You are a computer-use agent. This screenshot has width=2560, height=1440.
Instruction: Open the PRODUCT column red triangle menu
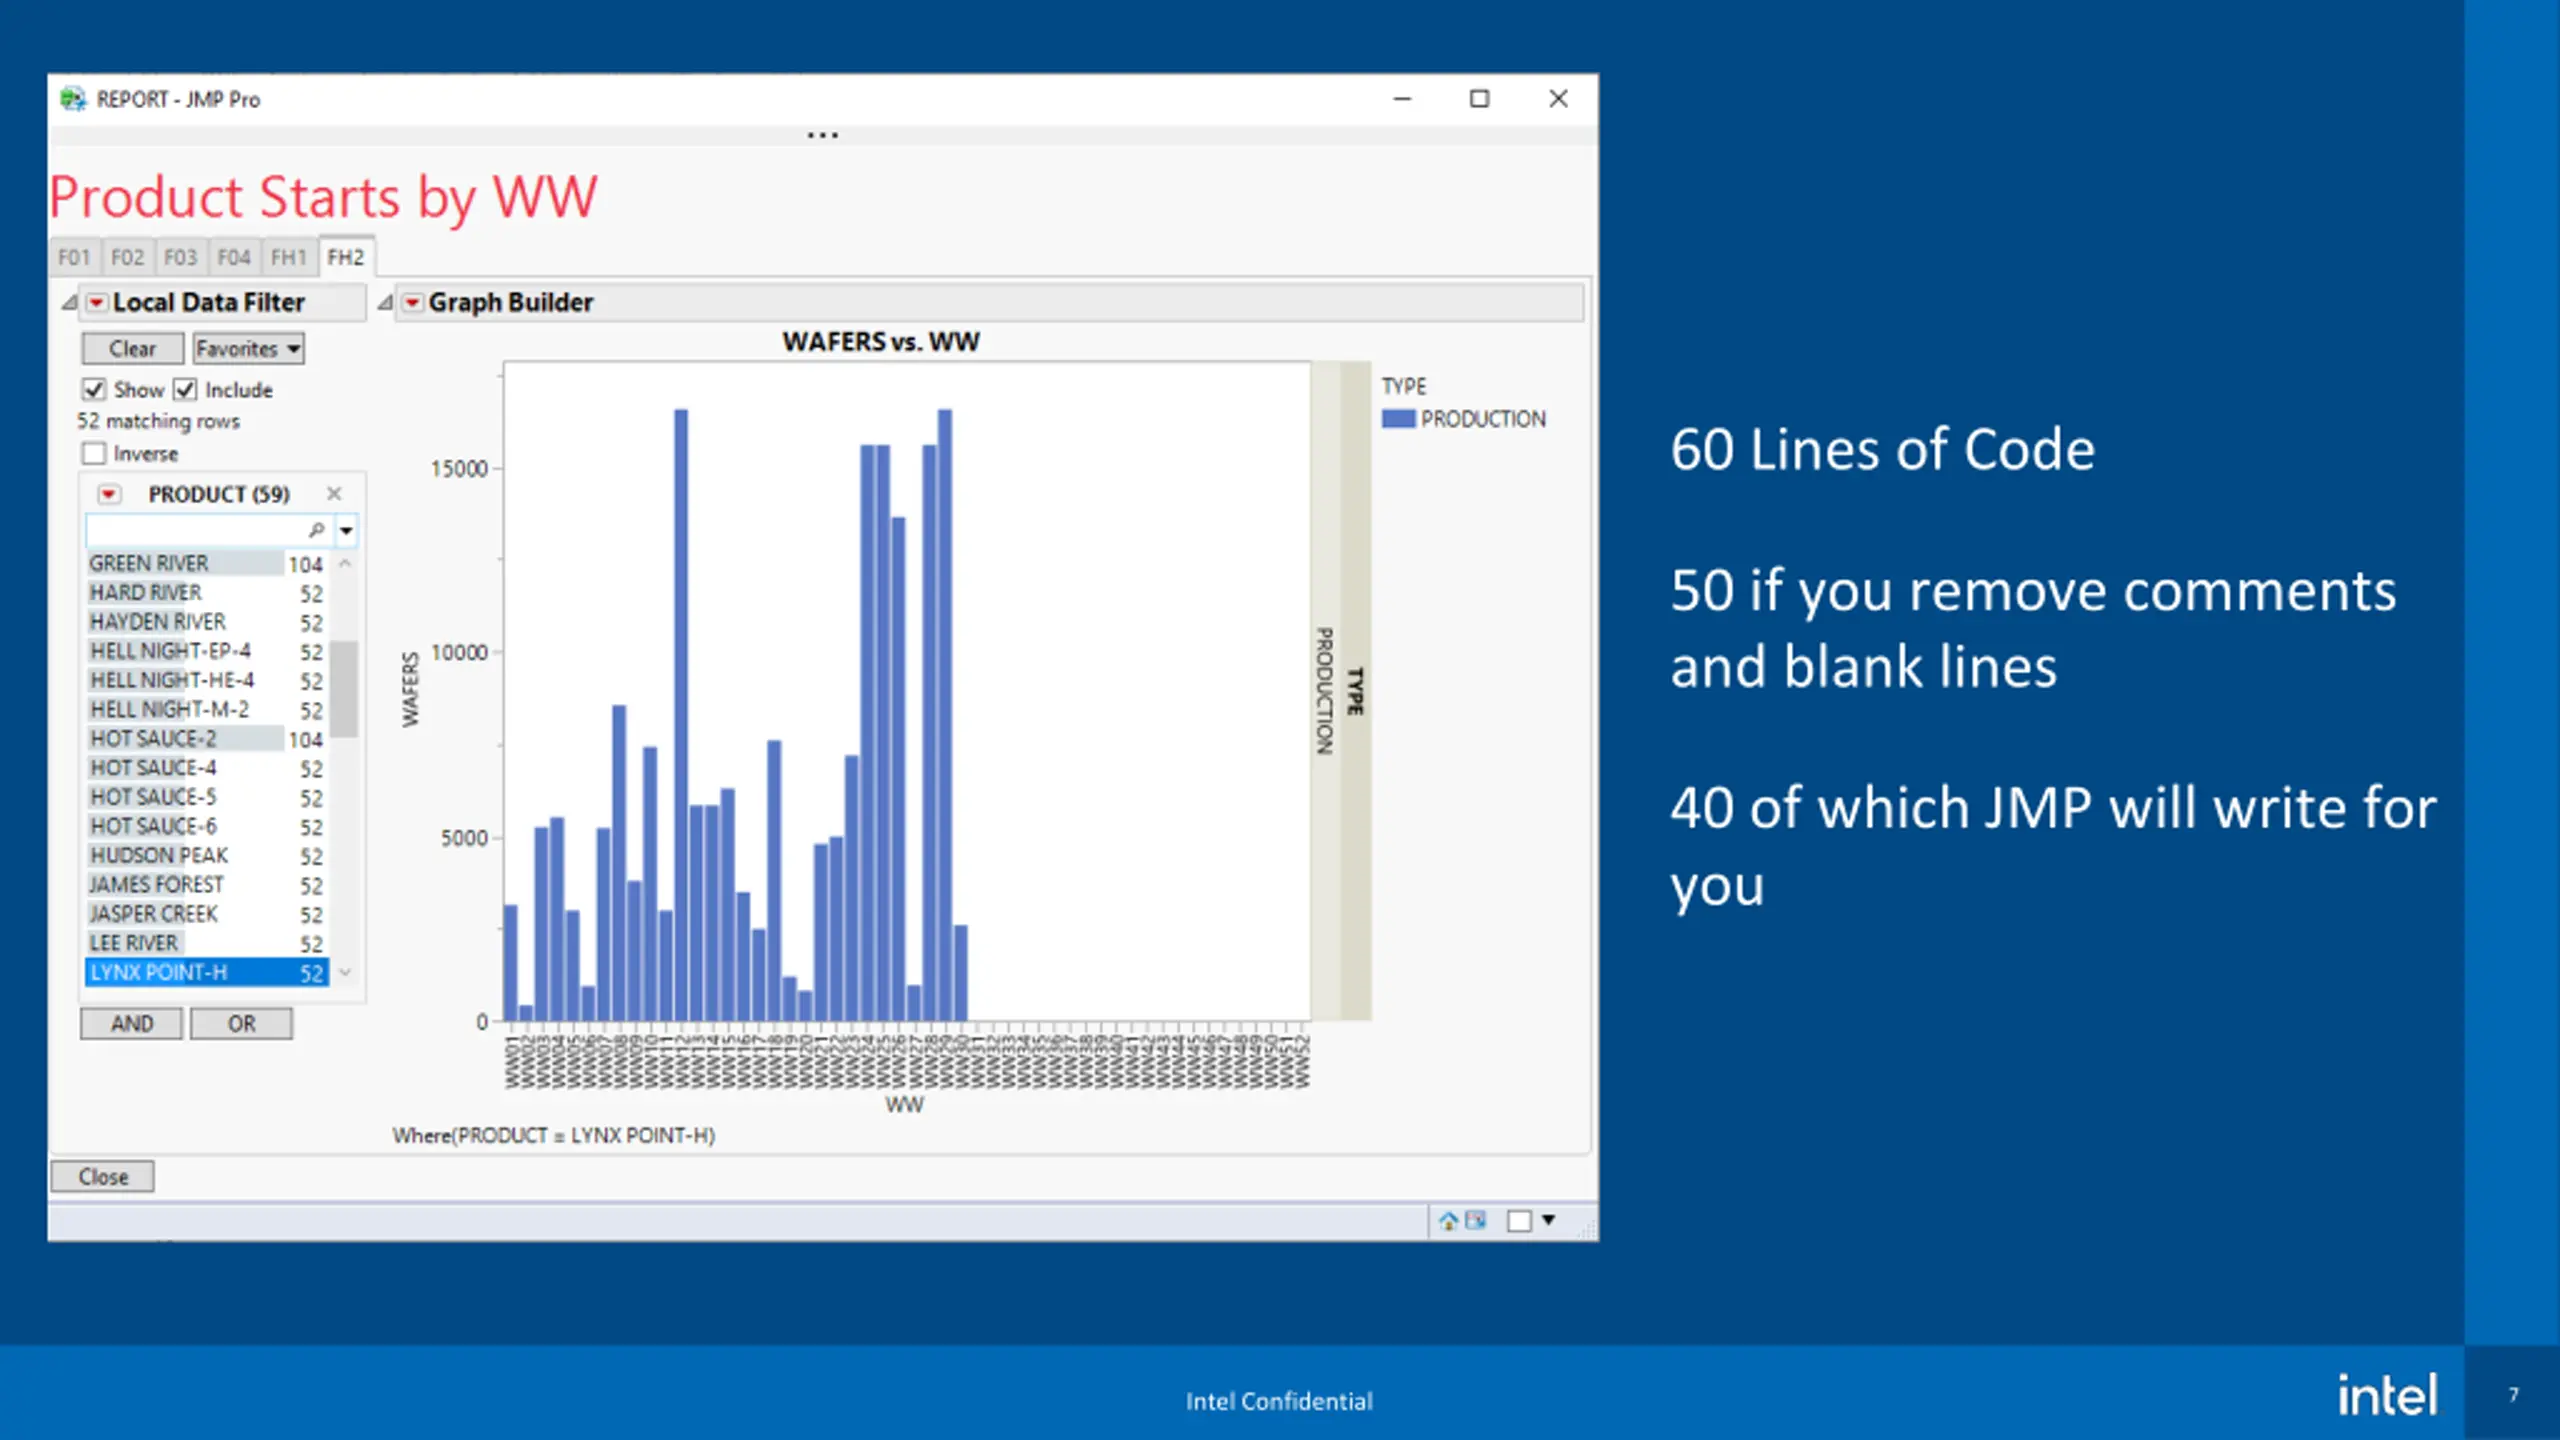click(x=109, y=494)
